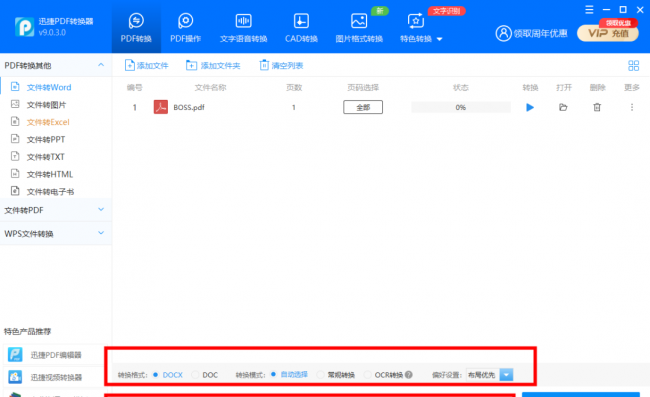Click the 文件转图片 image icon
The image size is (650, 397).
click(x=15, y=104)
